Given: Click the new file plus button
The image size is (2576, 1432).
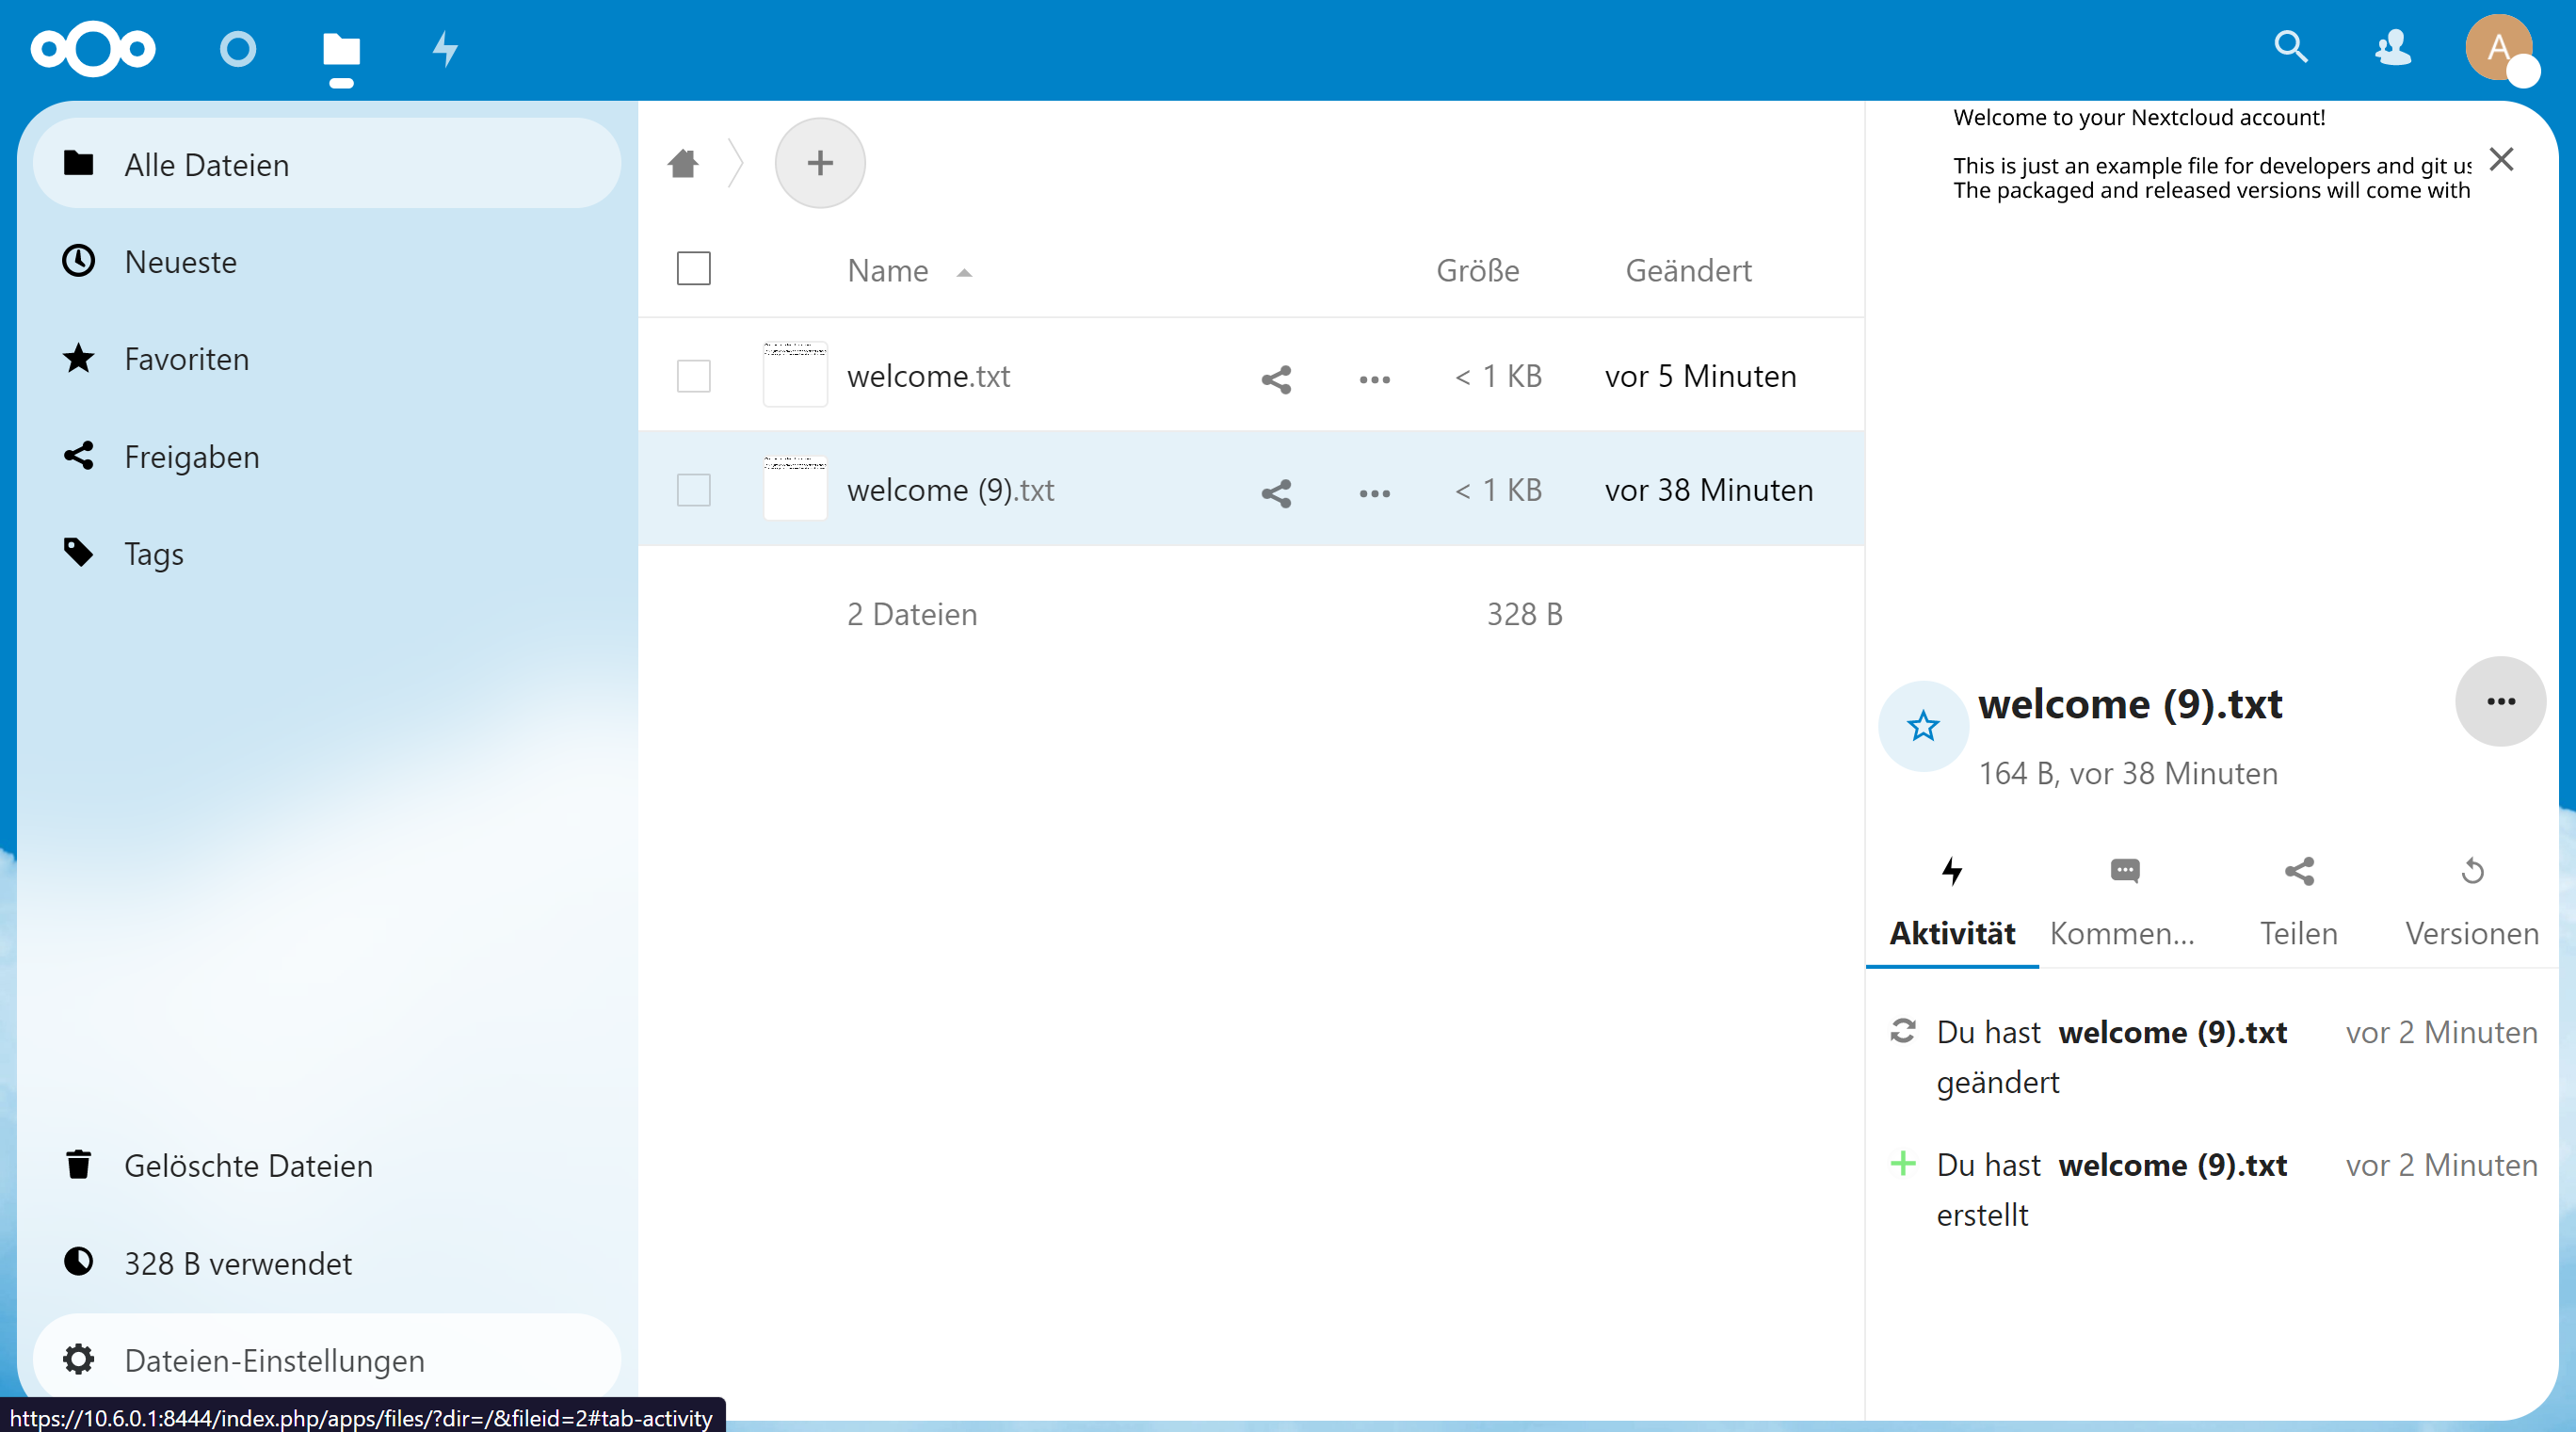Looking at the screenshot, I should (x=819, y=163).
